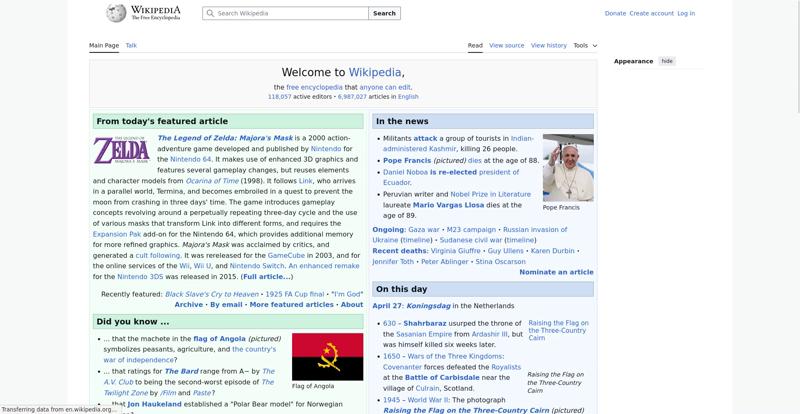
Task: Click the Create account link
Action: (652, 13)
